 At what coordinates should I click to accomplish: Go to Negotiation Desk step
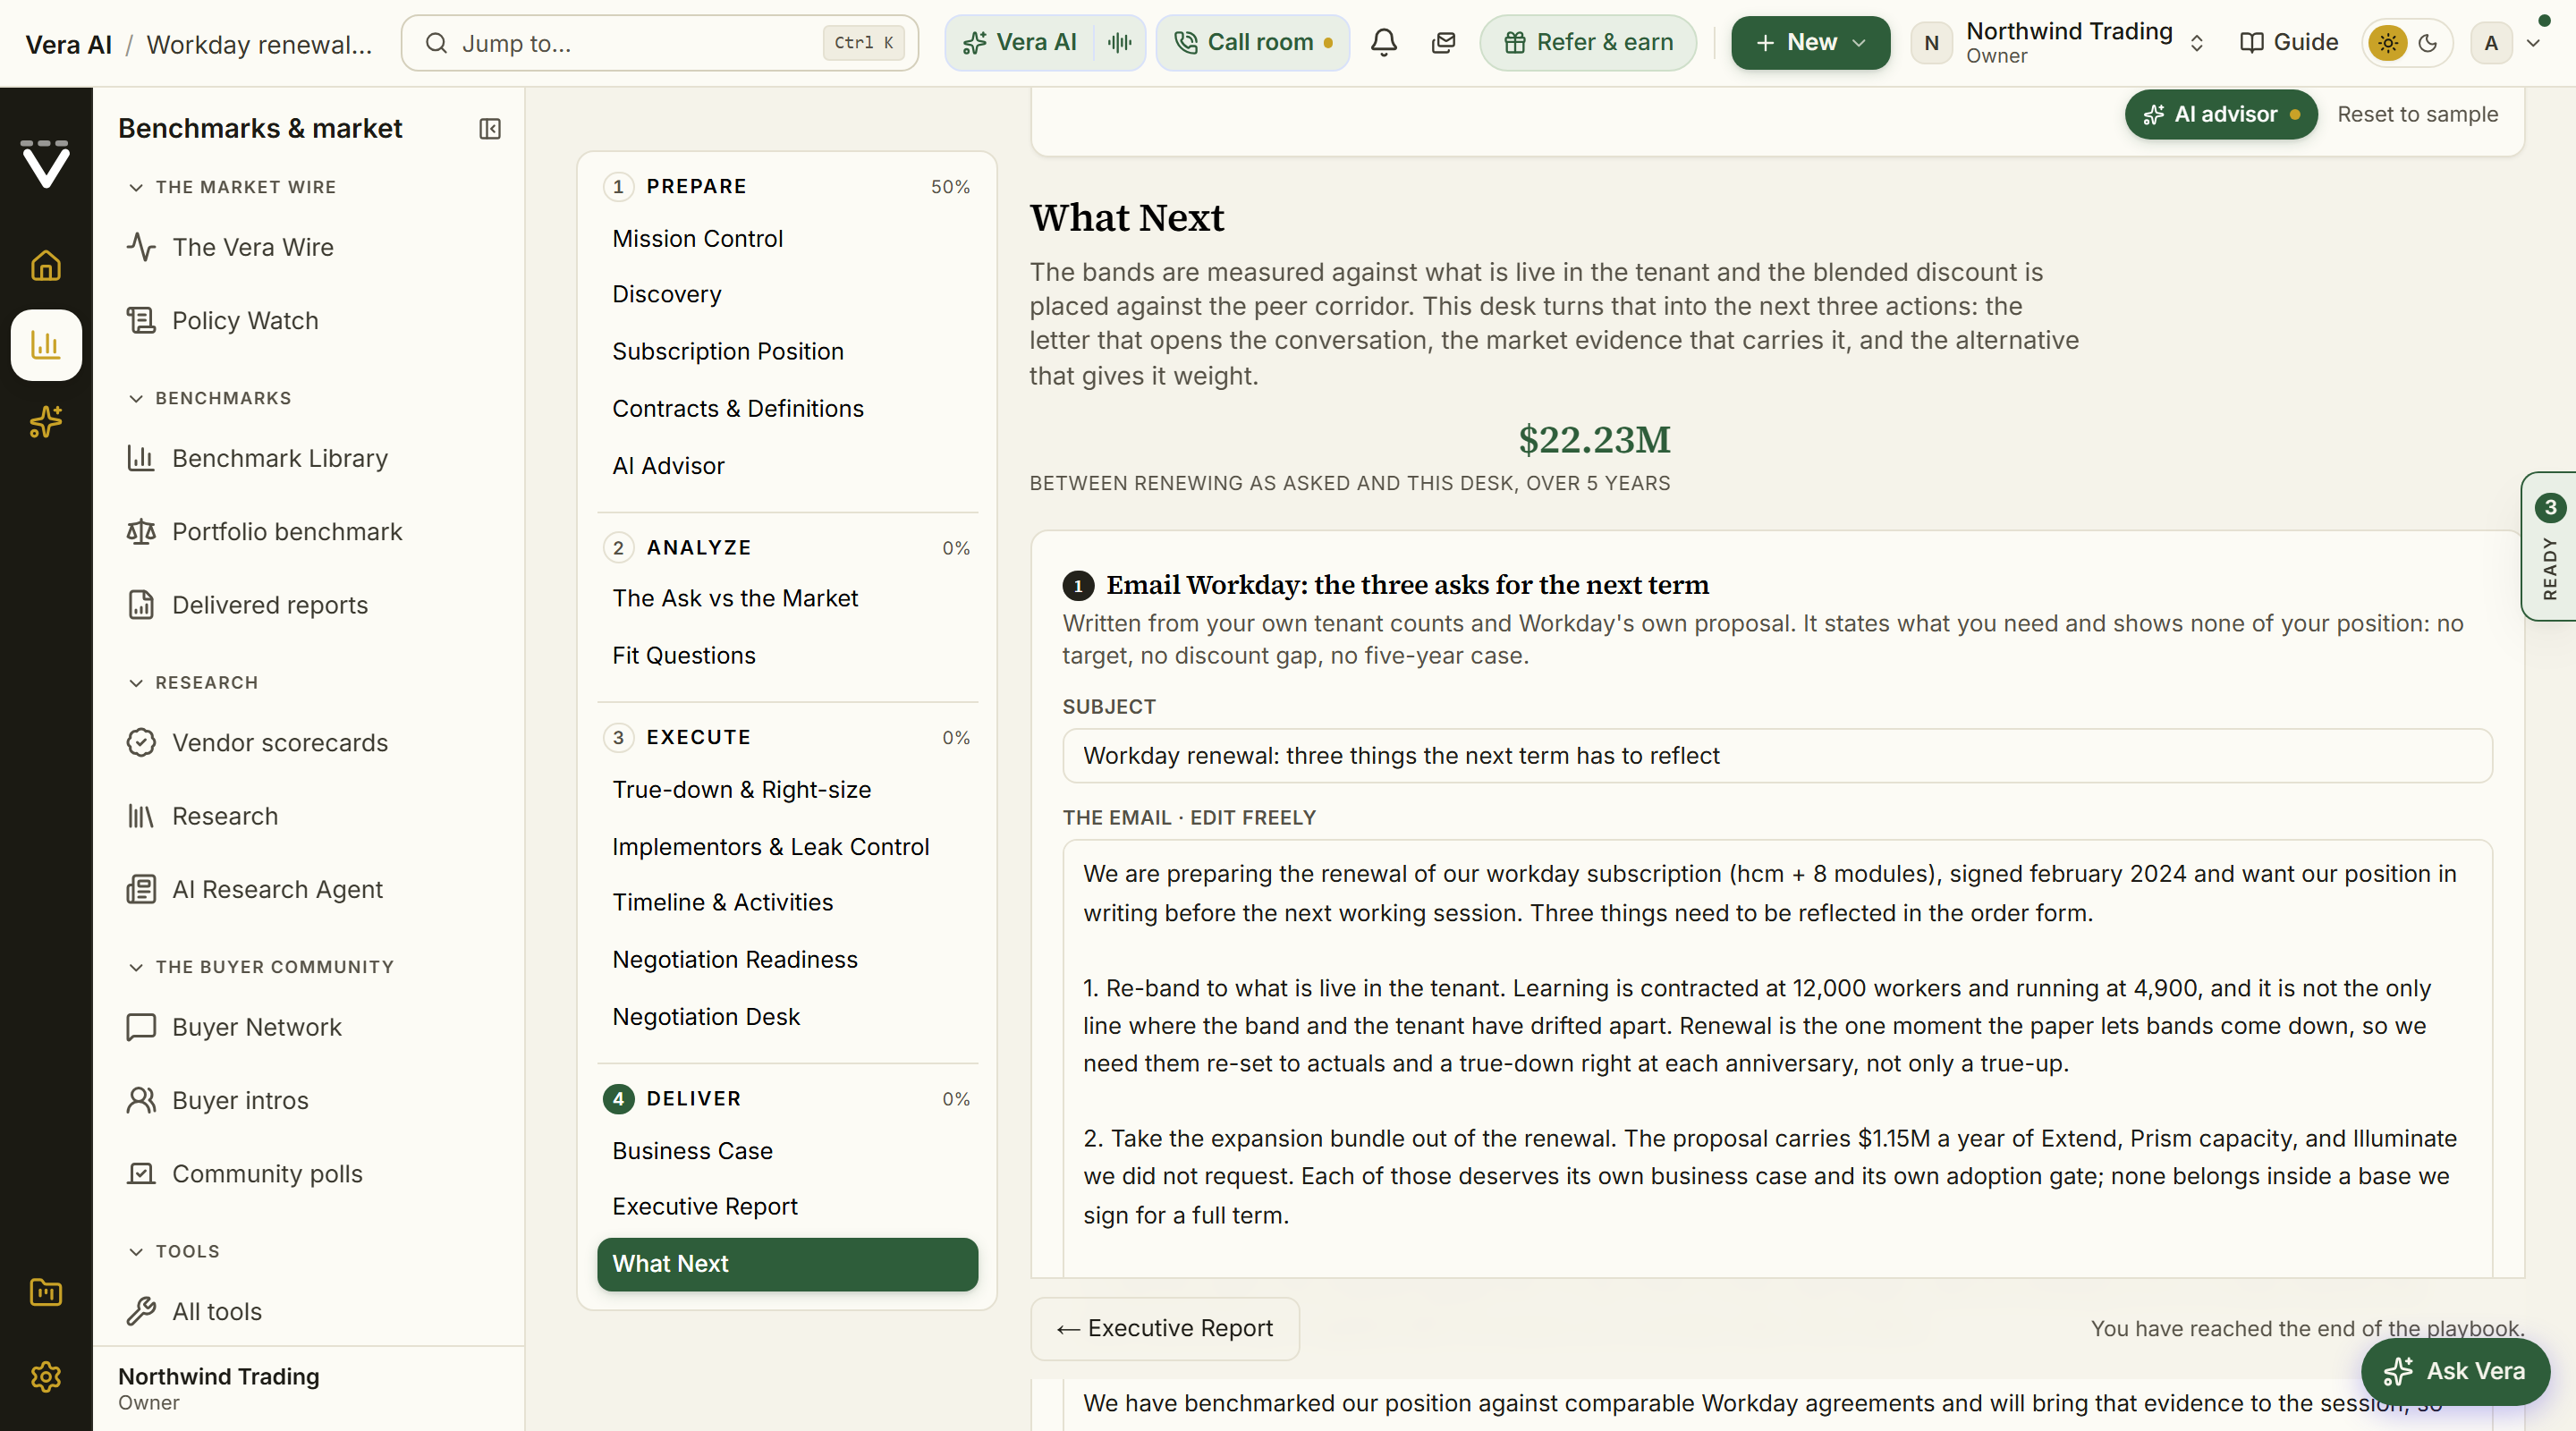[787, 1016]
